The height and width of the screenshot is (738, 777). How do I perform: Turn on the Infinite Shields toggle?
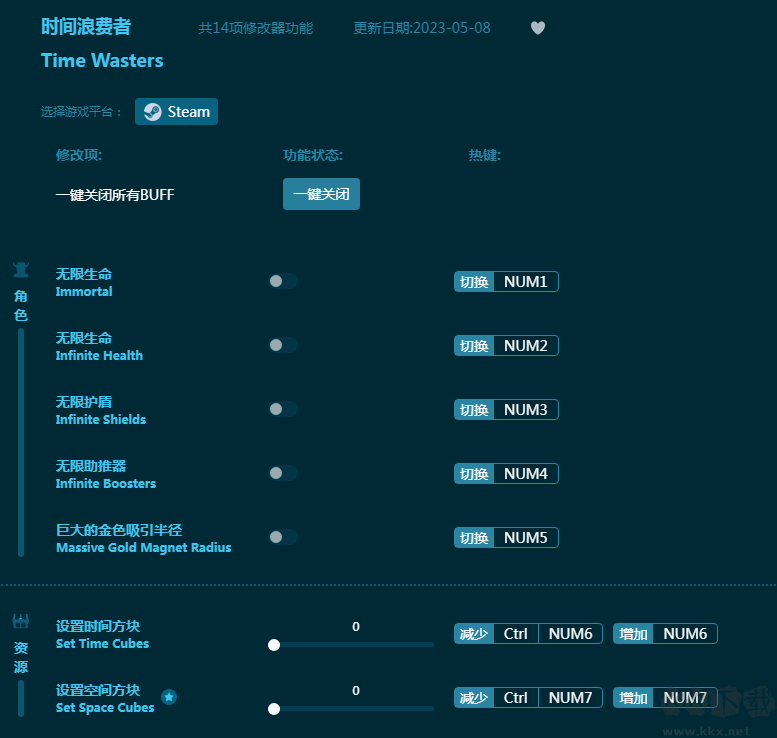283,409
